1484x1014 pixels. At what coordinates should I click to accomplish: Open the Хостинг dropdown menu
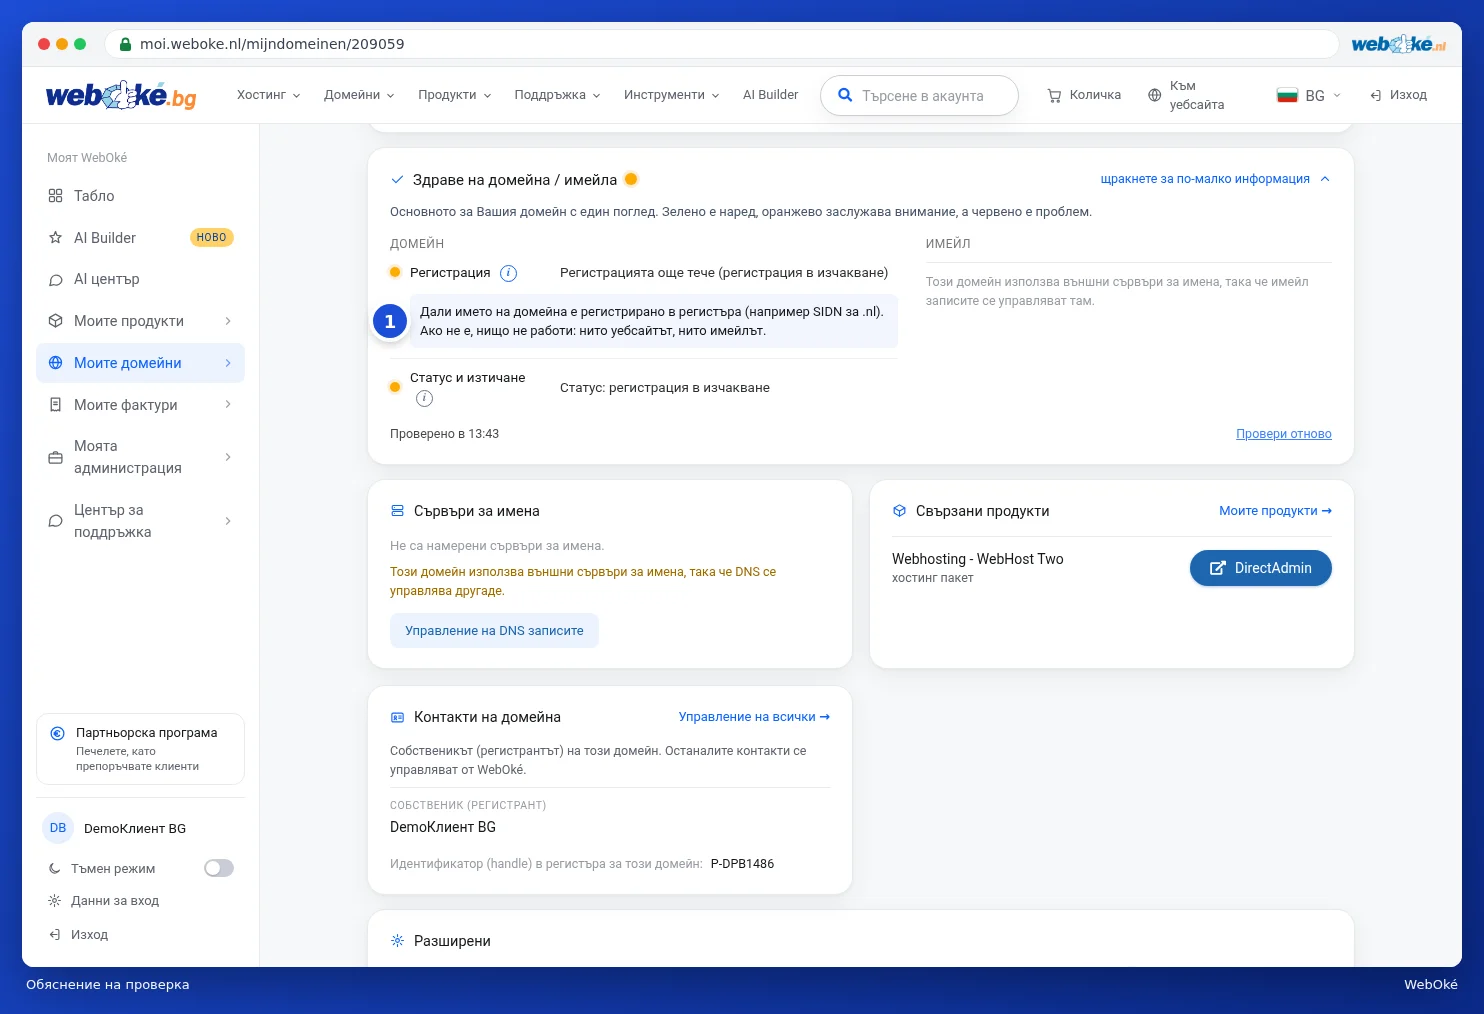(268, 95)
